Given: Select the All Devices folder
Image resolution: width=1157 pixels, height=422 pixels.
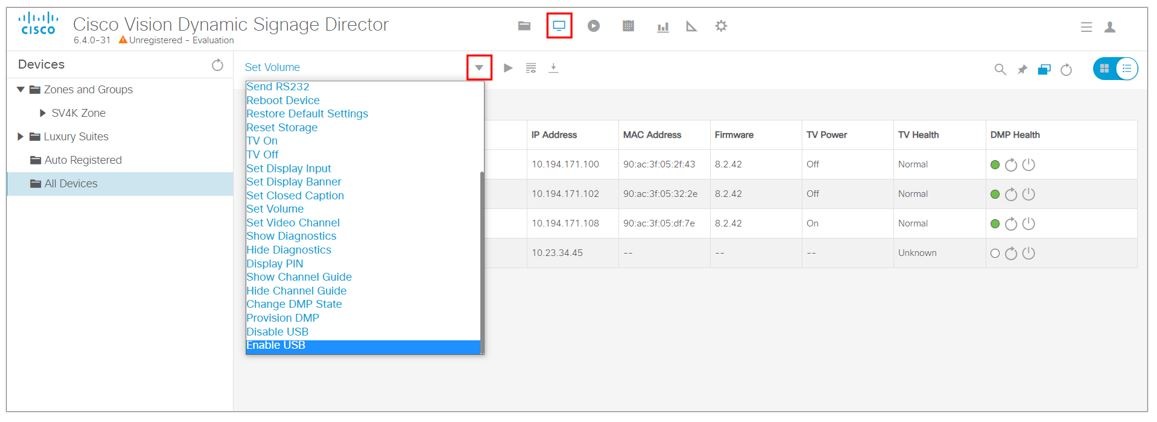Looking at the screenshot, I should pos(120,184).
